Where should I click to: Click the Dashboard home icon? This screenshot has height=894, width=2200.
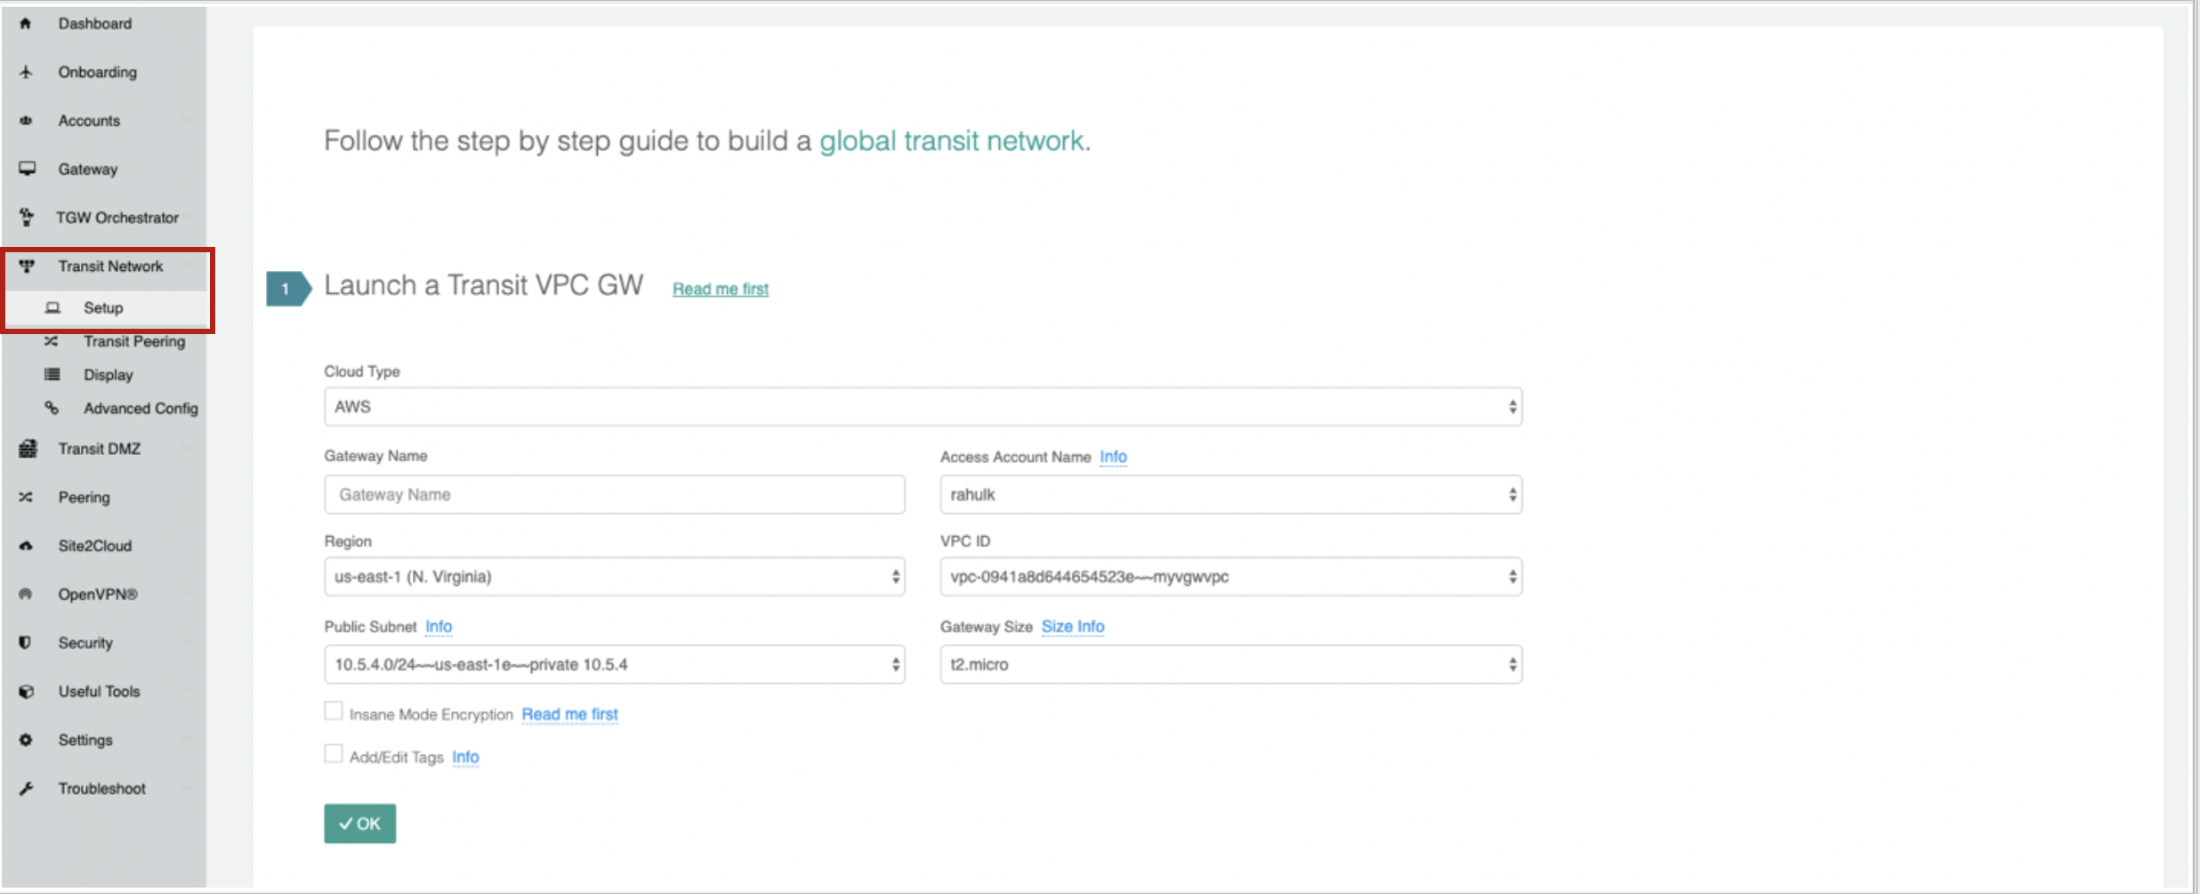coord(26,23)
